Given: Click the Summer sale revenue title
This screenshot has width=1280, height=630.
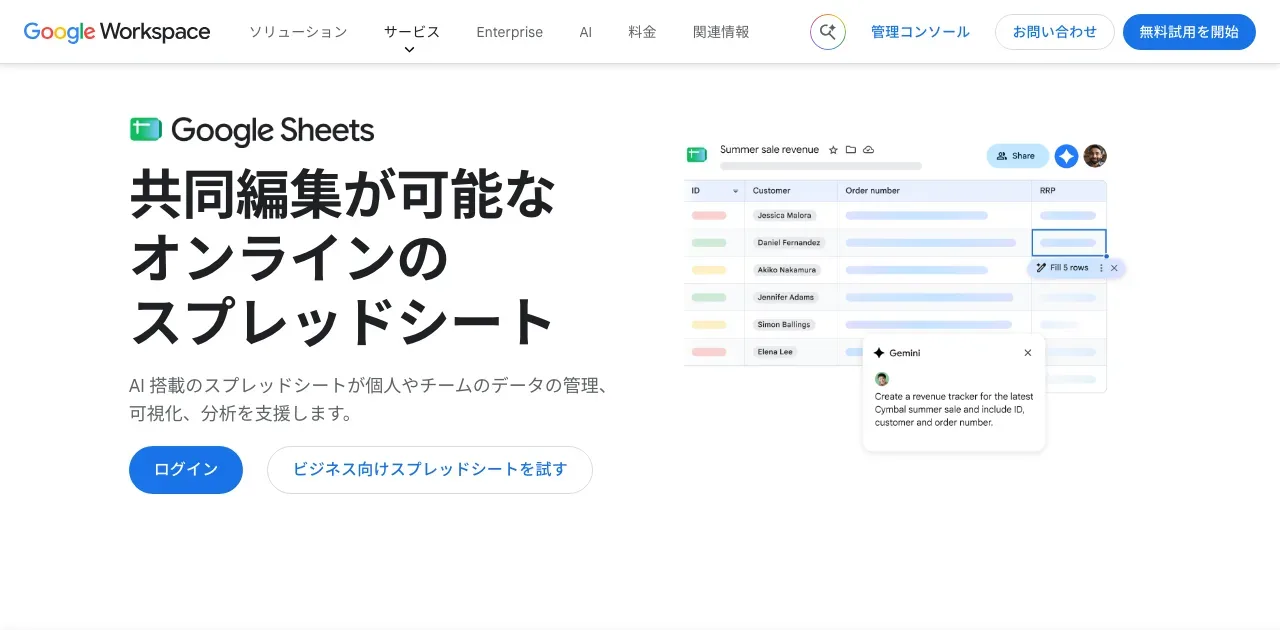Looking at the screenshot, I should click(769, 150).
